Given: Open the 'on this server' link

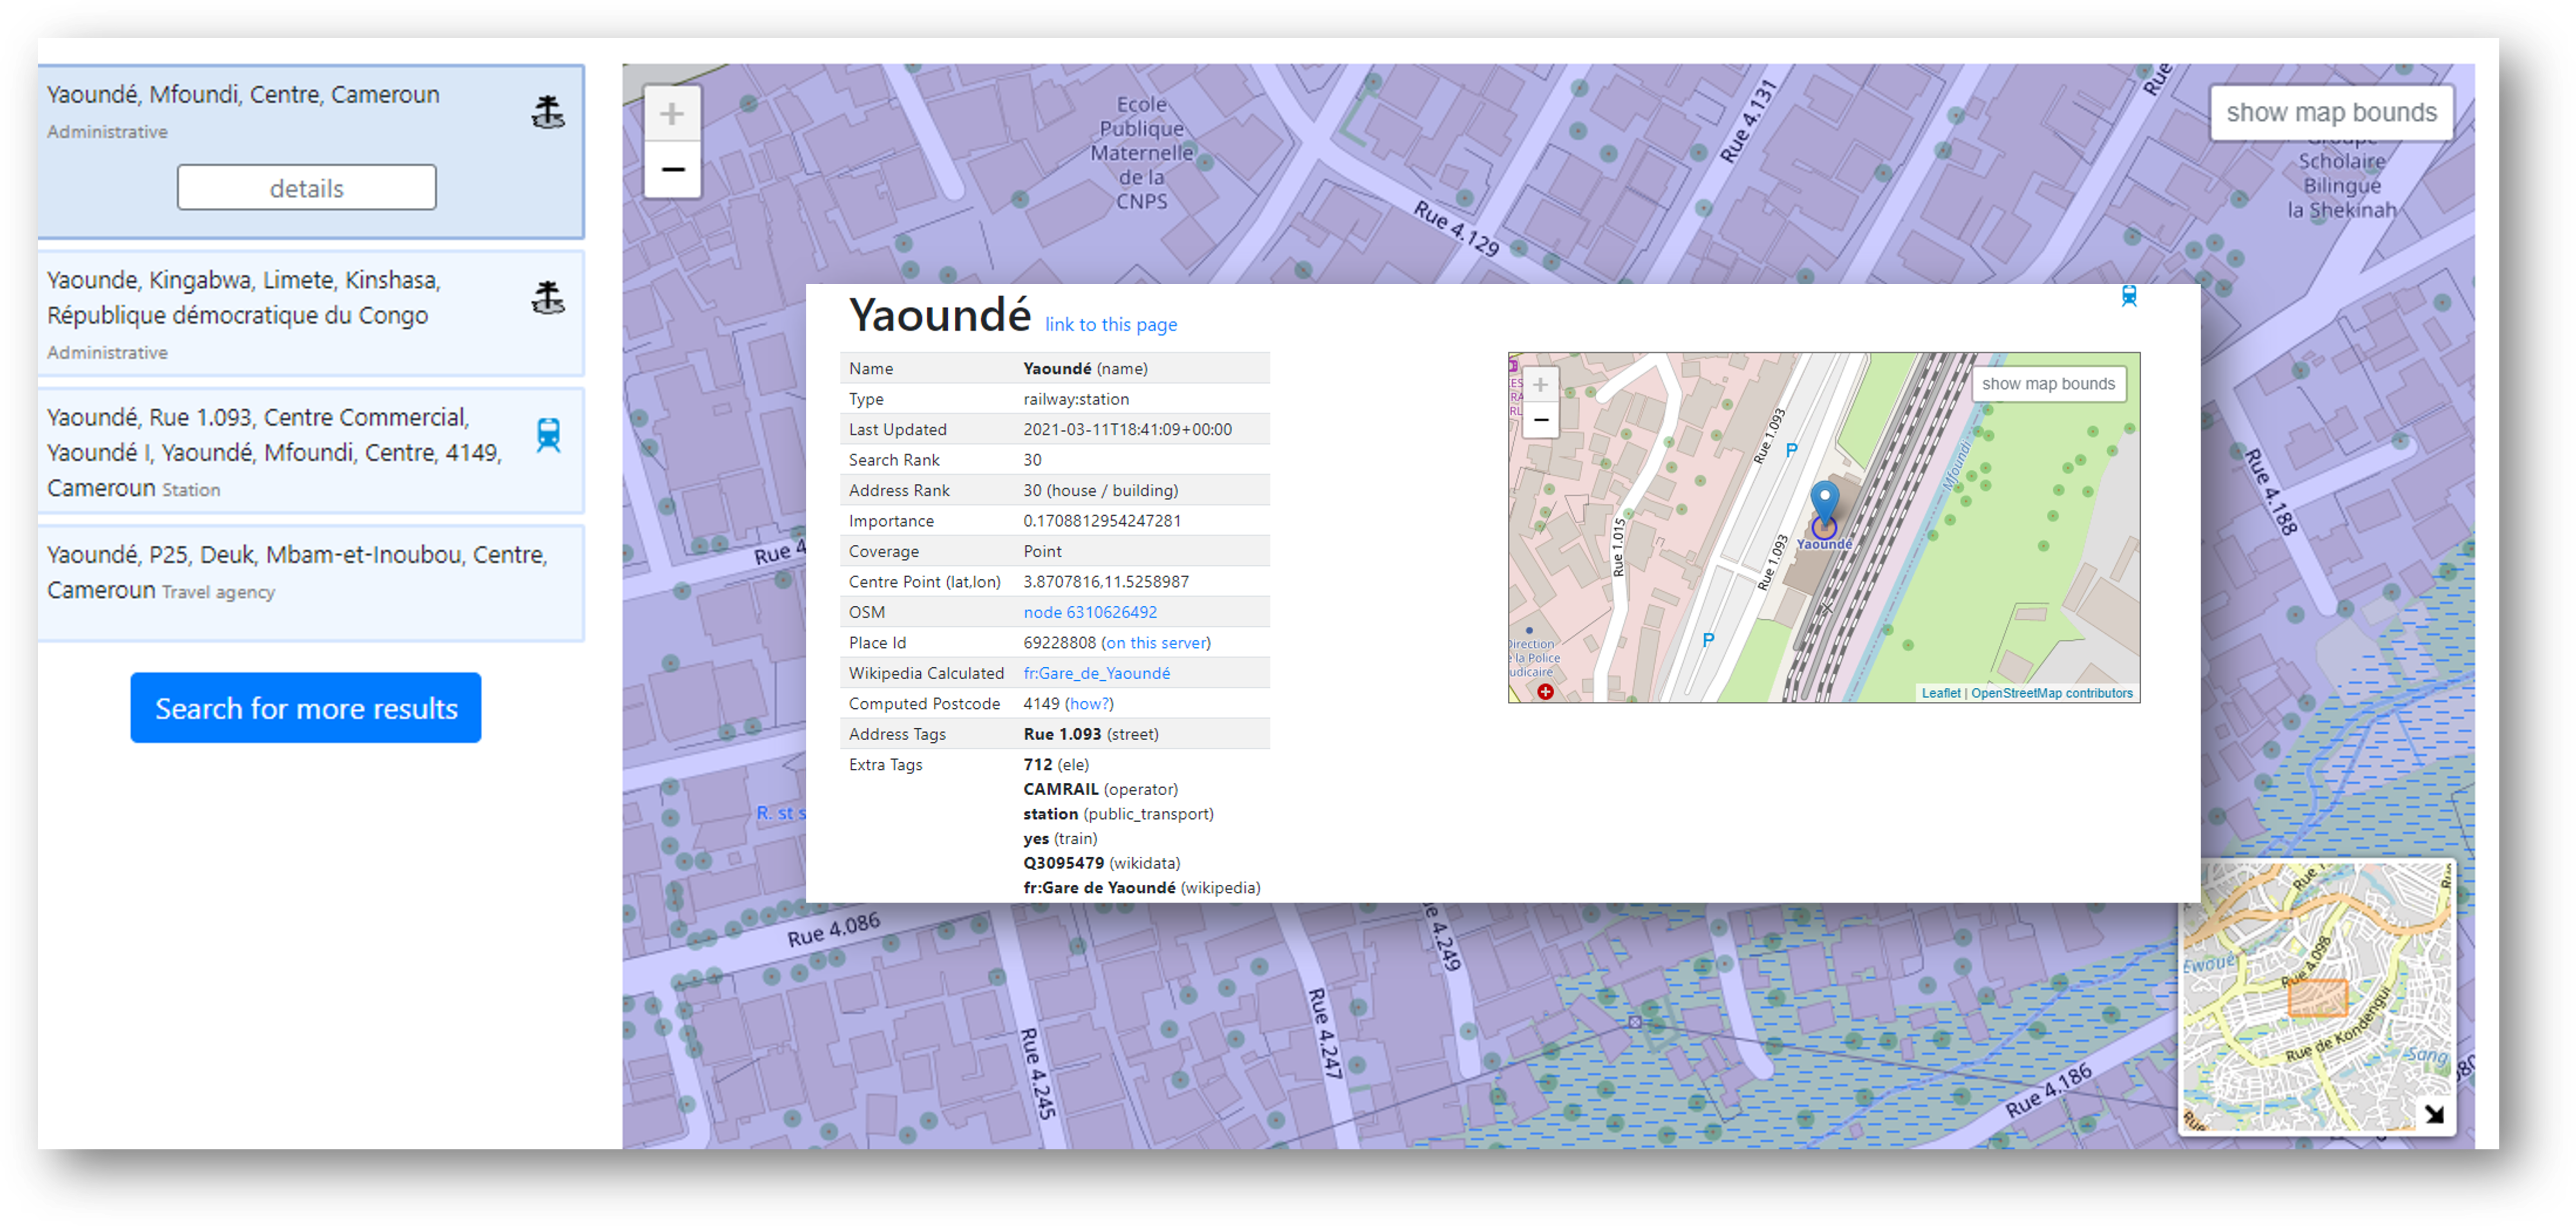Looking at the screenshot, I should pyautogui.click(x=1155, y=643).
